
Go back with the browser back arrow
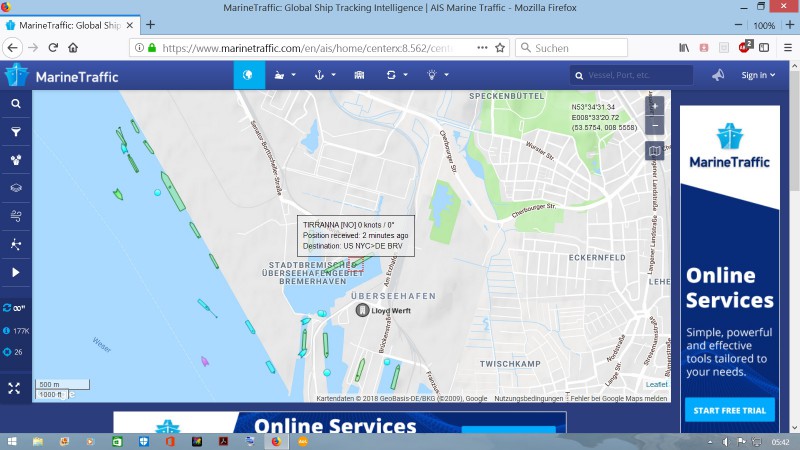(13, 48)
